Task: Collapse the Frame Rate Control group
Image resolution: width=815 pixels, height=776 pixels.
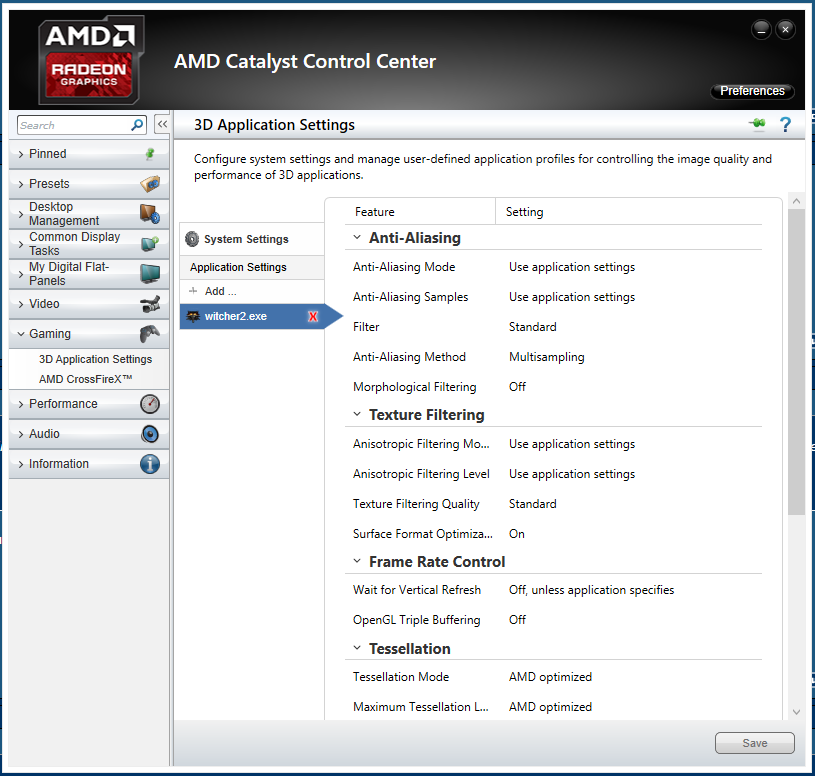Action: point(357,561)
